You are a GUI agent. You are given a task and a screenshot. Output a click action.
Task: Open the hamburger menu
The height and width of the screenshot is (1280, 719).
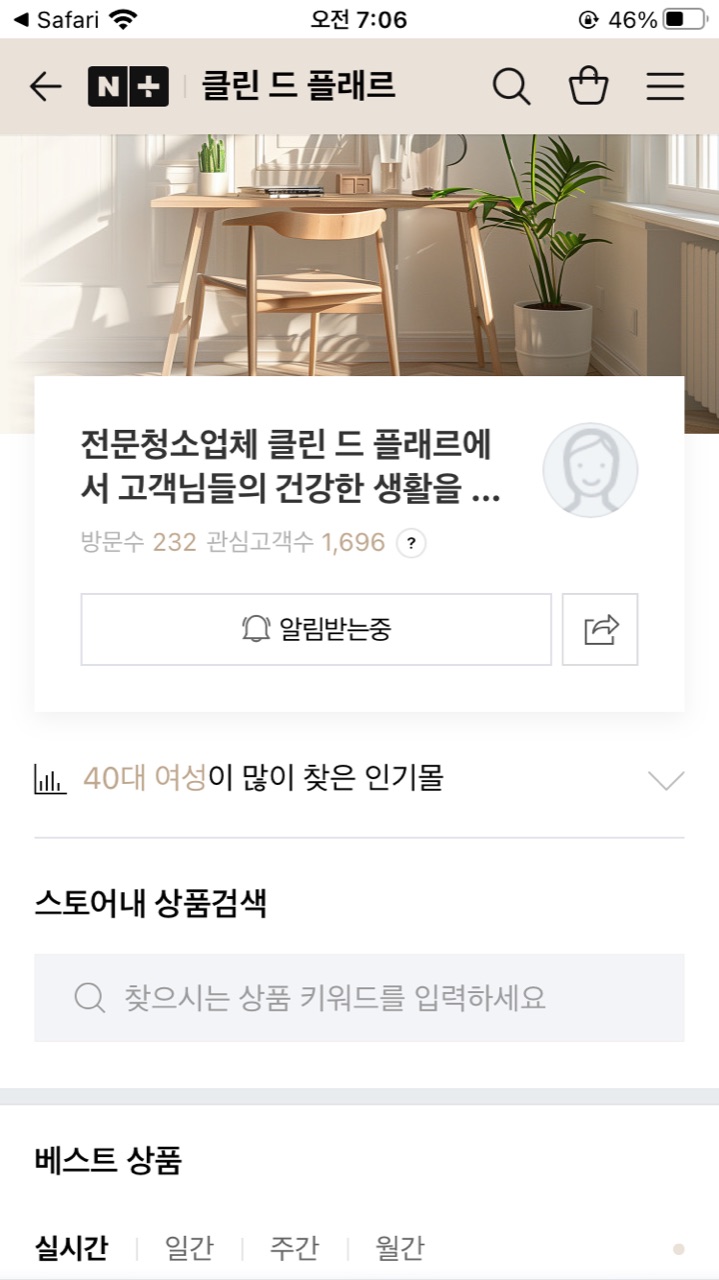click(665, 87)
